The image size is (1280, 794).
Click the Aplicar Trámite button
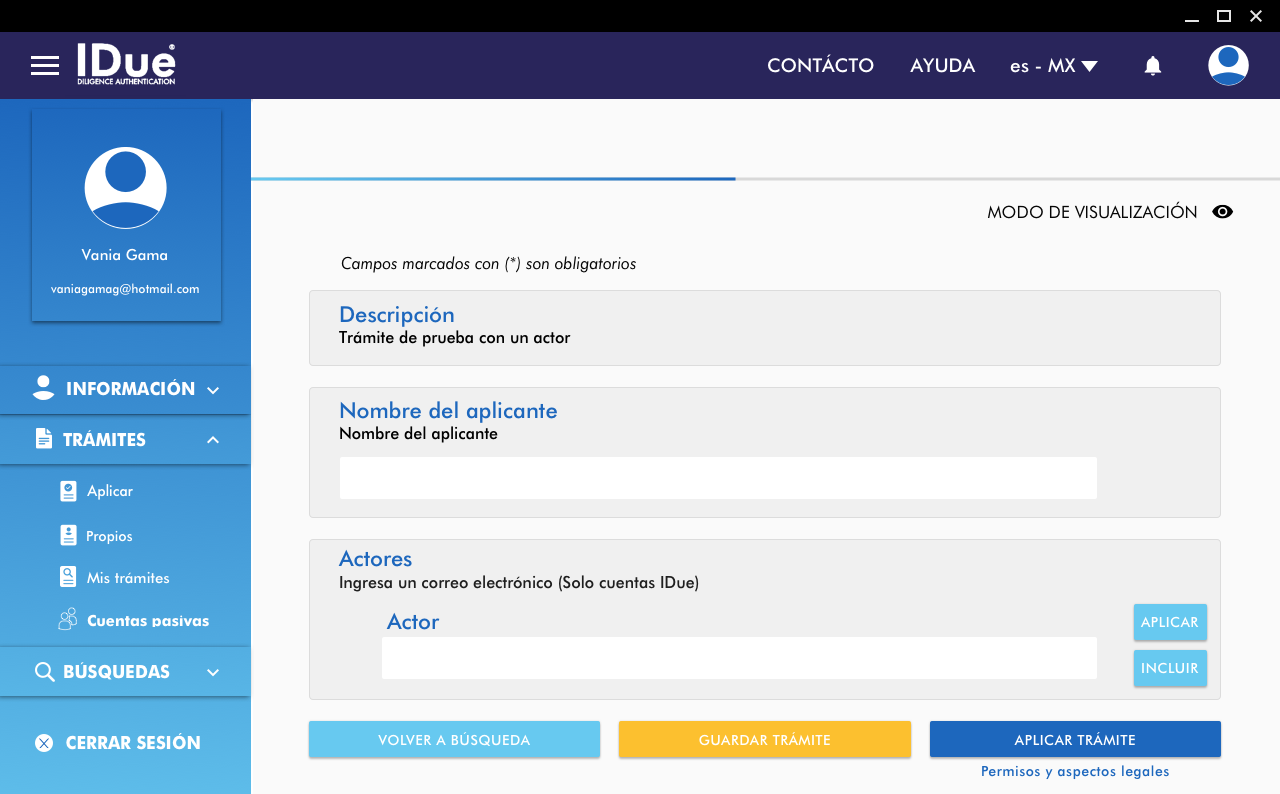click(x=1074, y=740)
